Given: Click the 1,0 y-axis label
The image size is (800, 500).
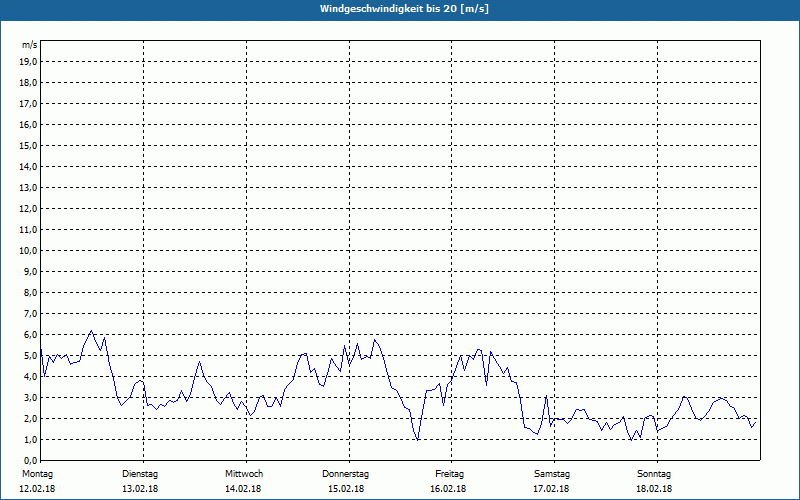Looking at the screenshot, I should click(30, 440).
